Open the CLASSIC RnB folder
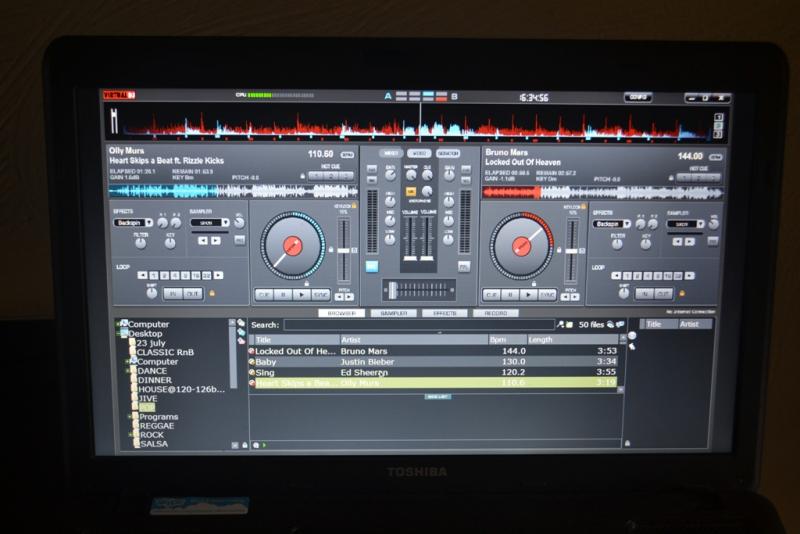The width and height of the screenshot is (800, 534). coord(165,352)
